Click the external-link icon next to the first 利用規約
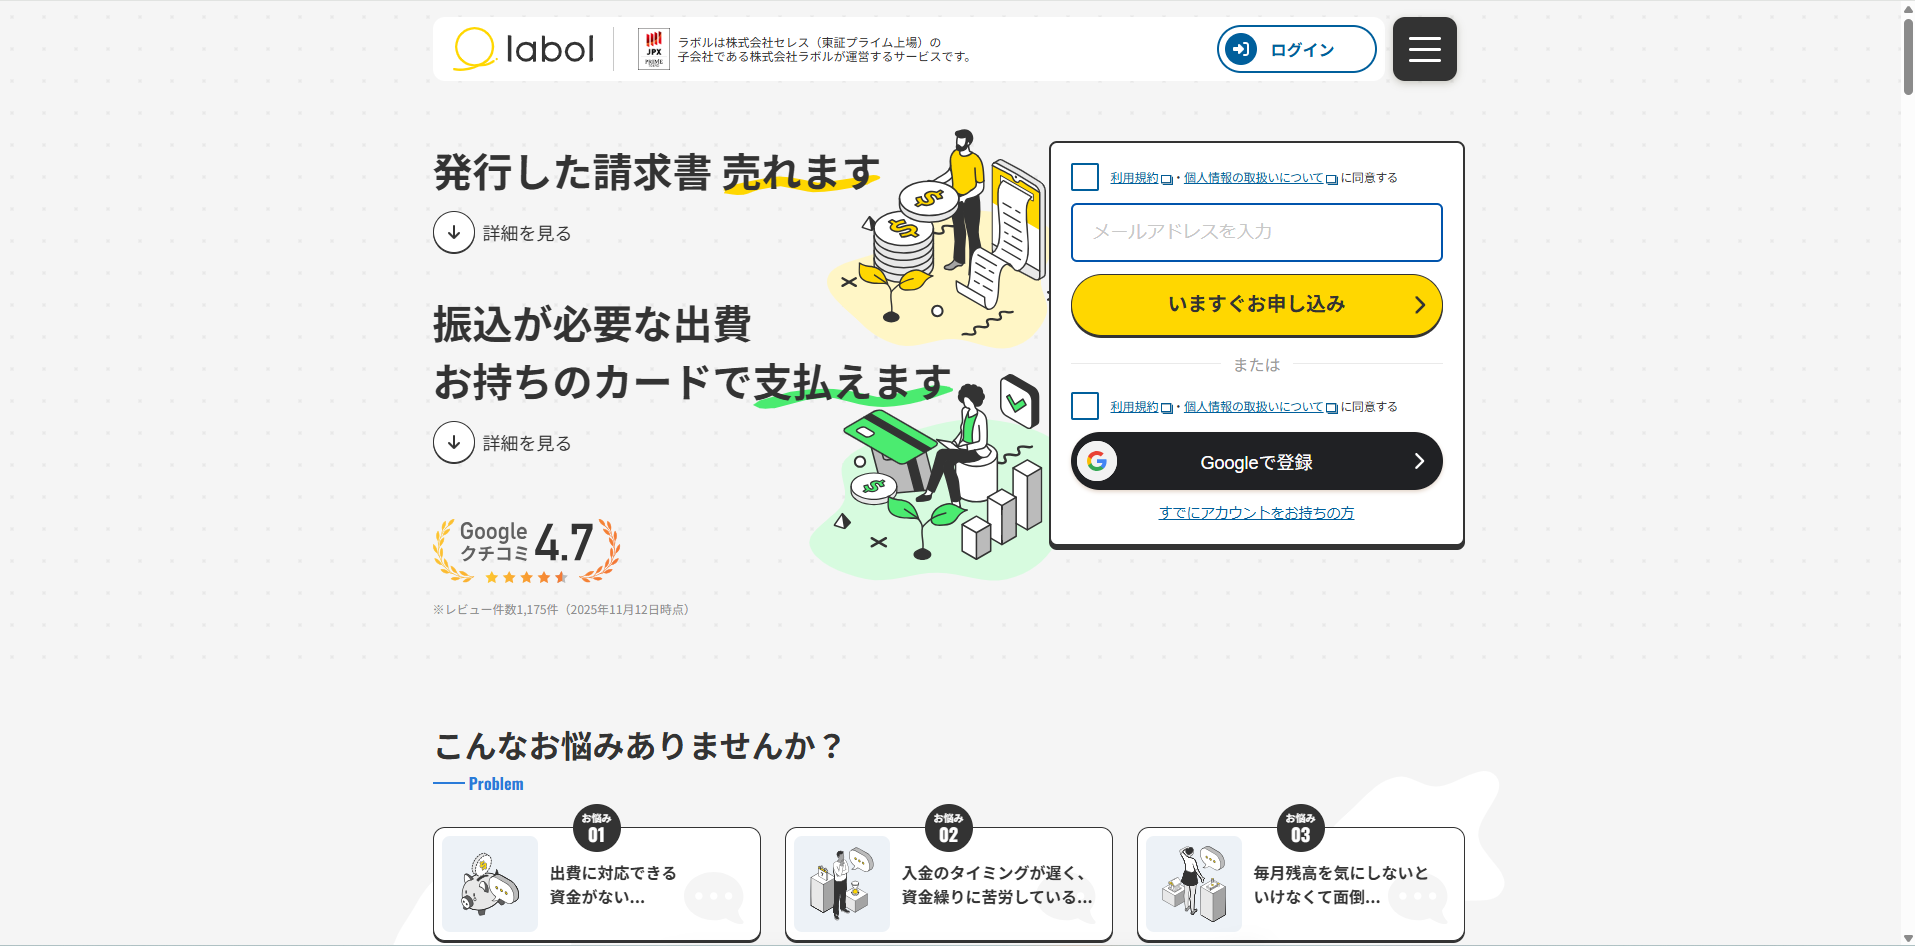1915x946 pixels. (1166, 180)
